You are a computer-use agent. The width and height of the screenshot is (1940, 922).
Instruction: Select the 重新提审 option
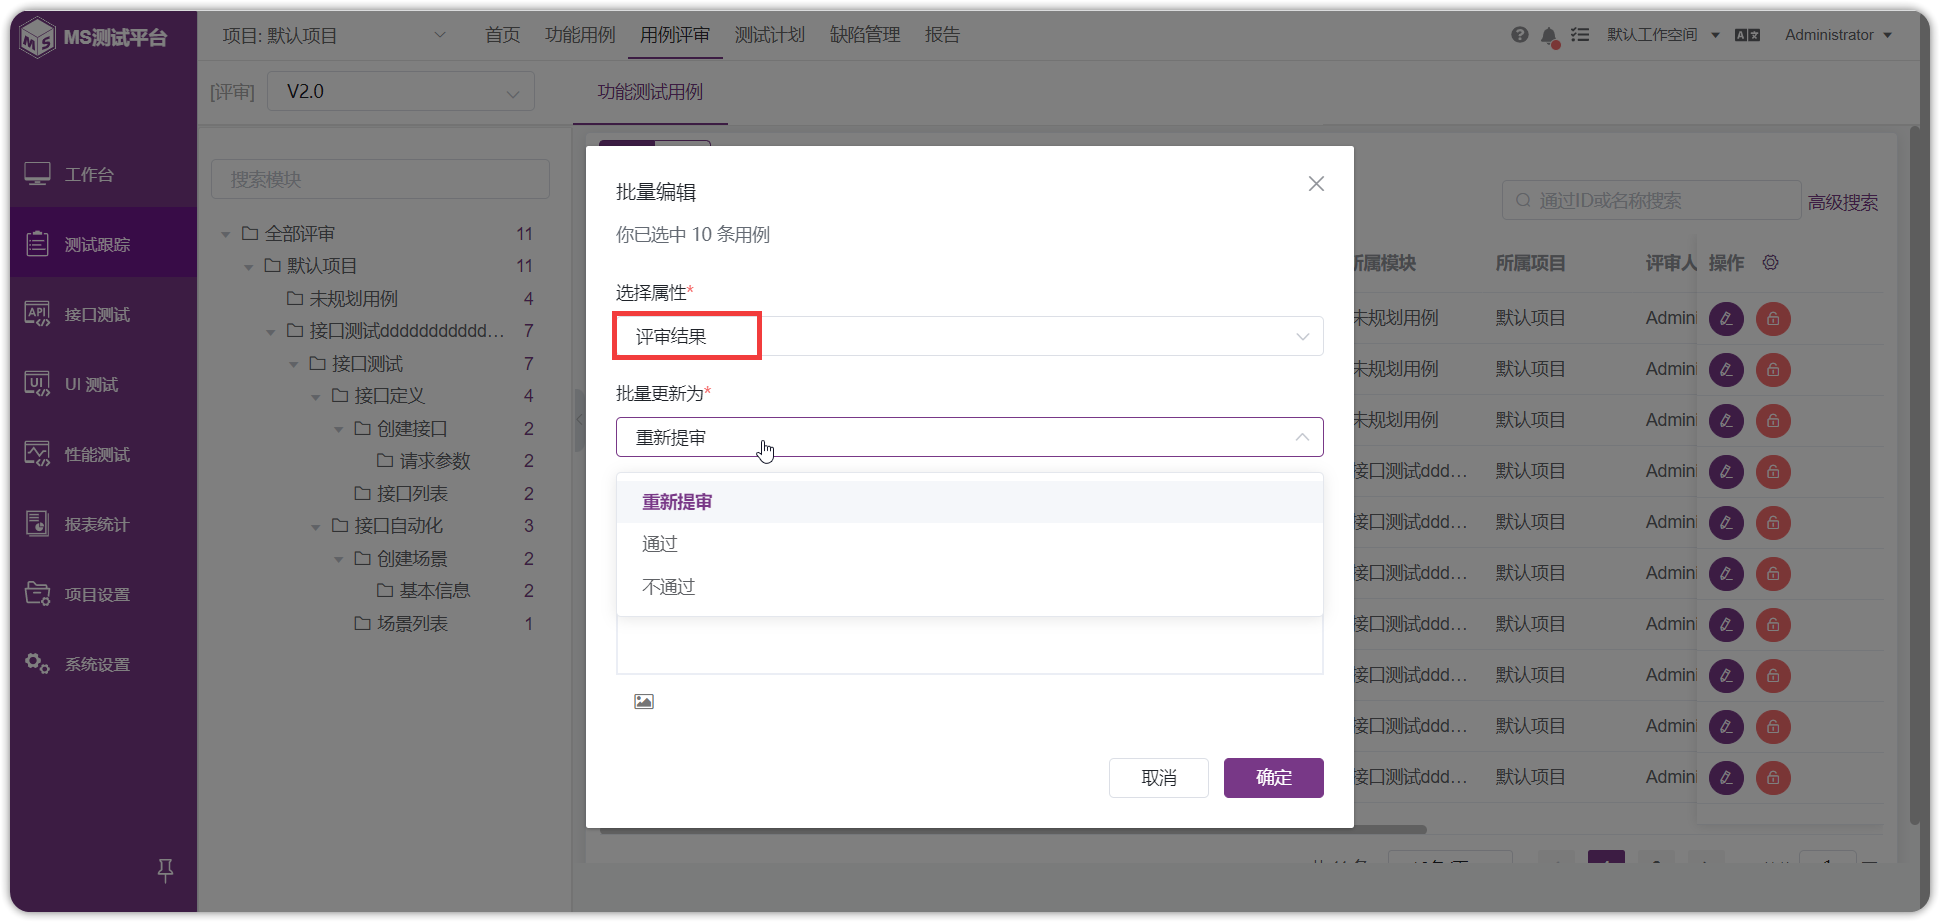pos(969,502)
